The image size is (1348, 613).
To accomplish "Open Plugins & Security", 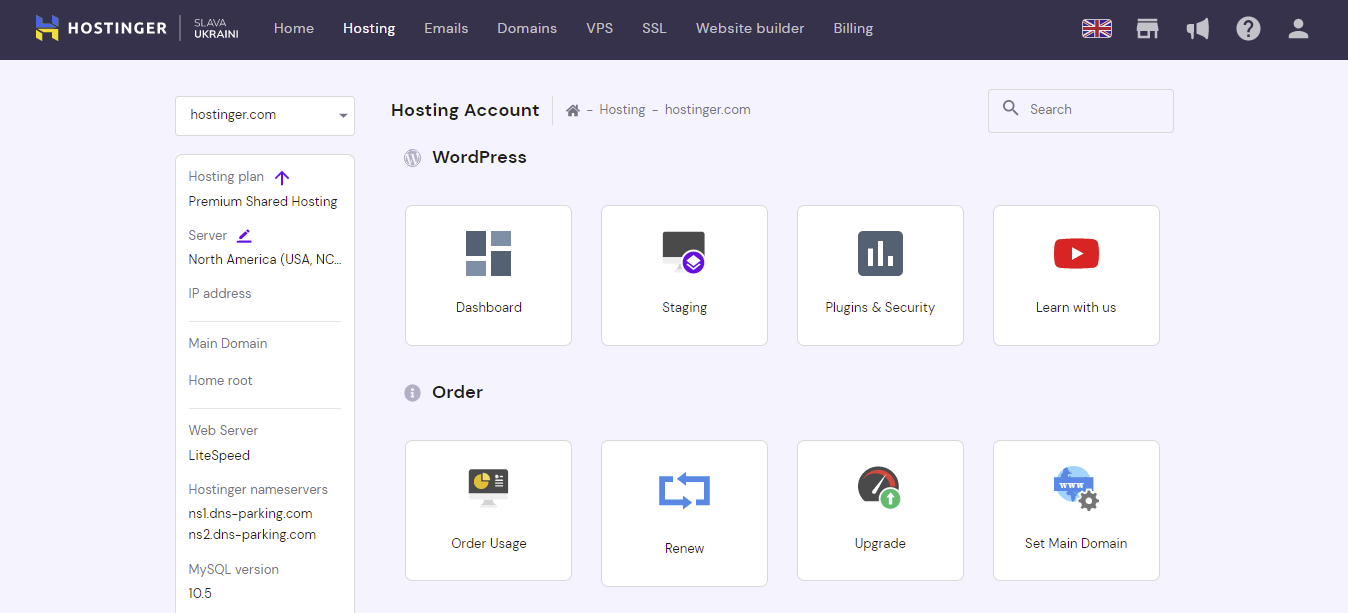I will click(880, 254).
